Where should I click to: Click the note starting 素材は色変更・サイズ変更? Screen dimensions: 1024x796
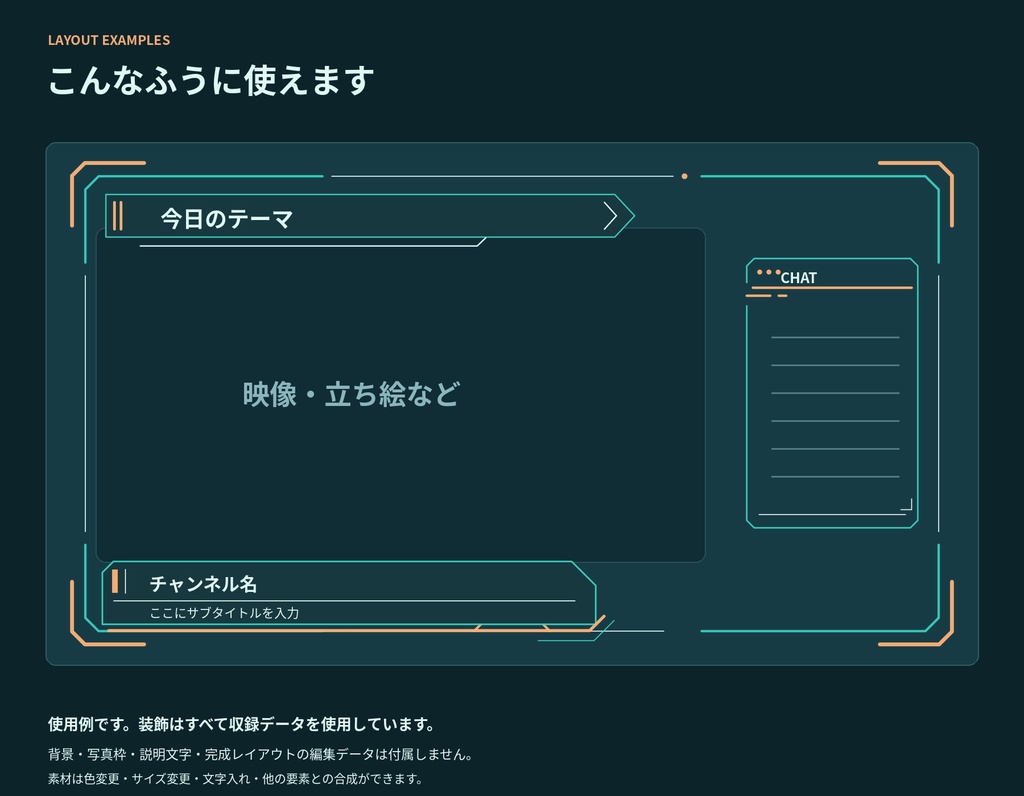[235, 779]
